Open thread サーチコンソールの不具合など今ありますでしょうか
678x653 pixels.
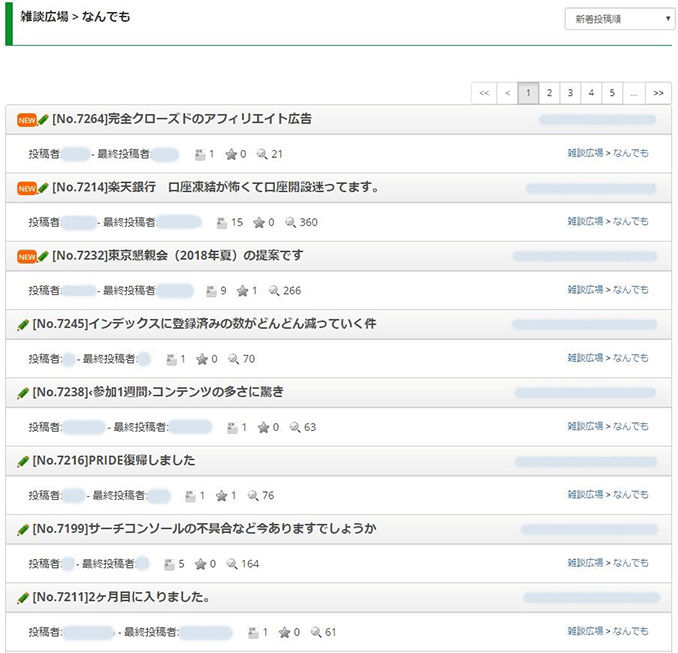click(204, 529)
